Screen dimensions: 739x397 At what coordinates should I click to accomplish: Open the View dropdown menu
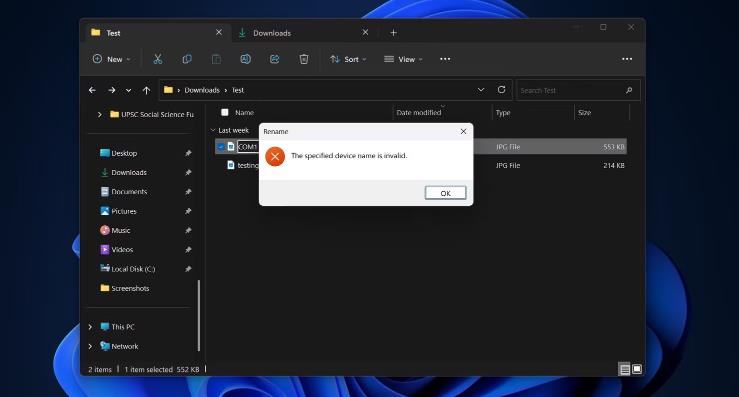coord(403,59)
